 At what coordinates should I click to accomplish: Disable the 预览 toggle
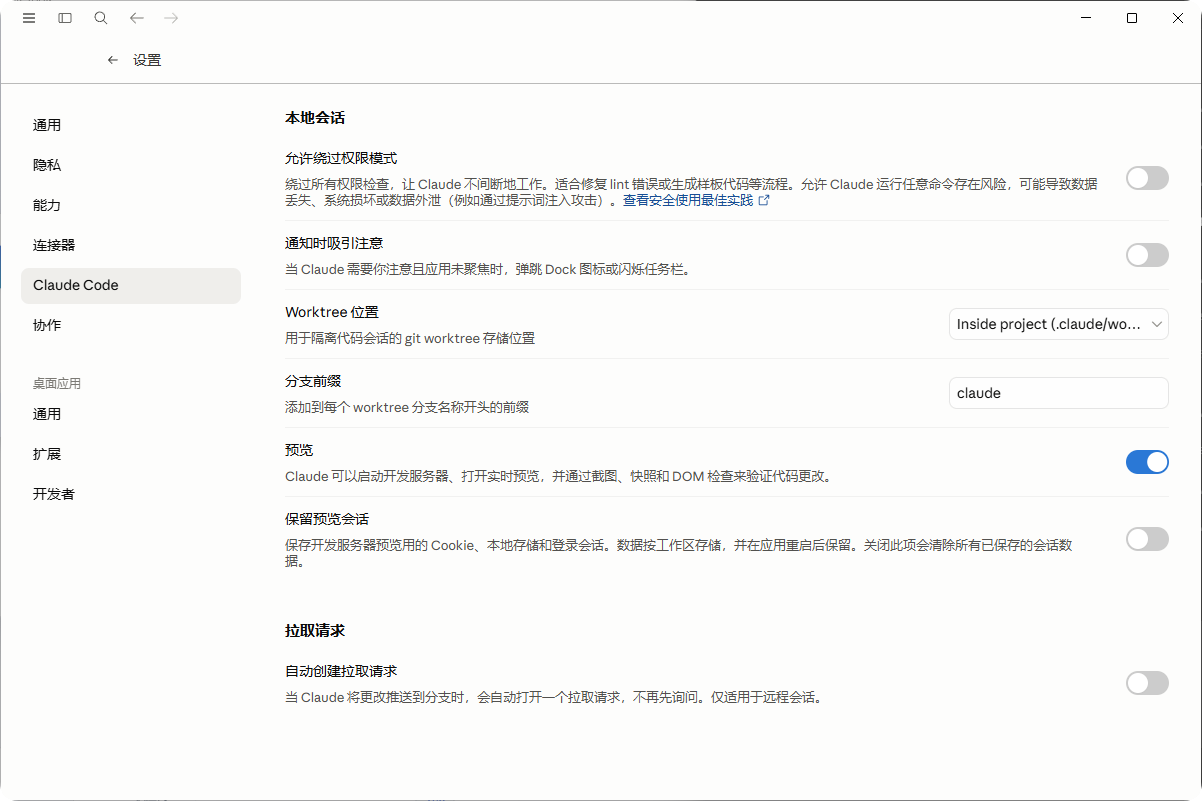(1147, 462)
